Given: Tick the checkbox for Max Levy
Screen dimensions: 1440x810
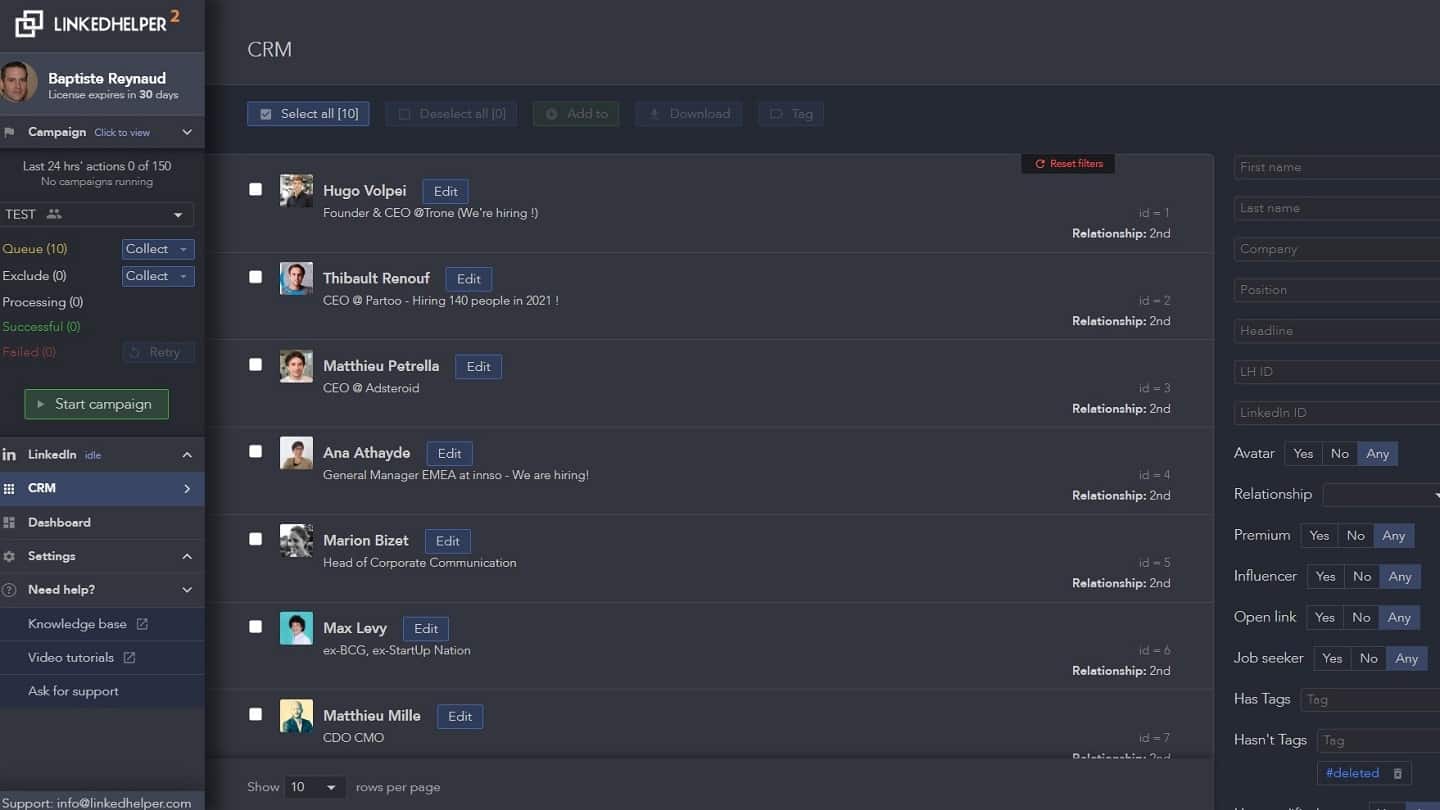Looking at the screenshot, I should coord(256,626).
